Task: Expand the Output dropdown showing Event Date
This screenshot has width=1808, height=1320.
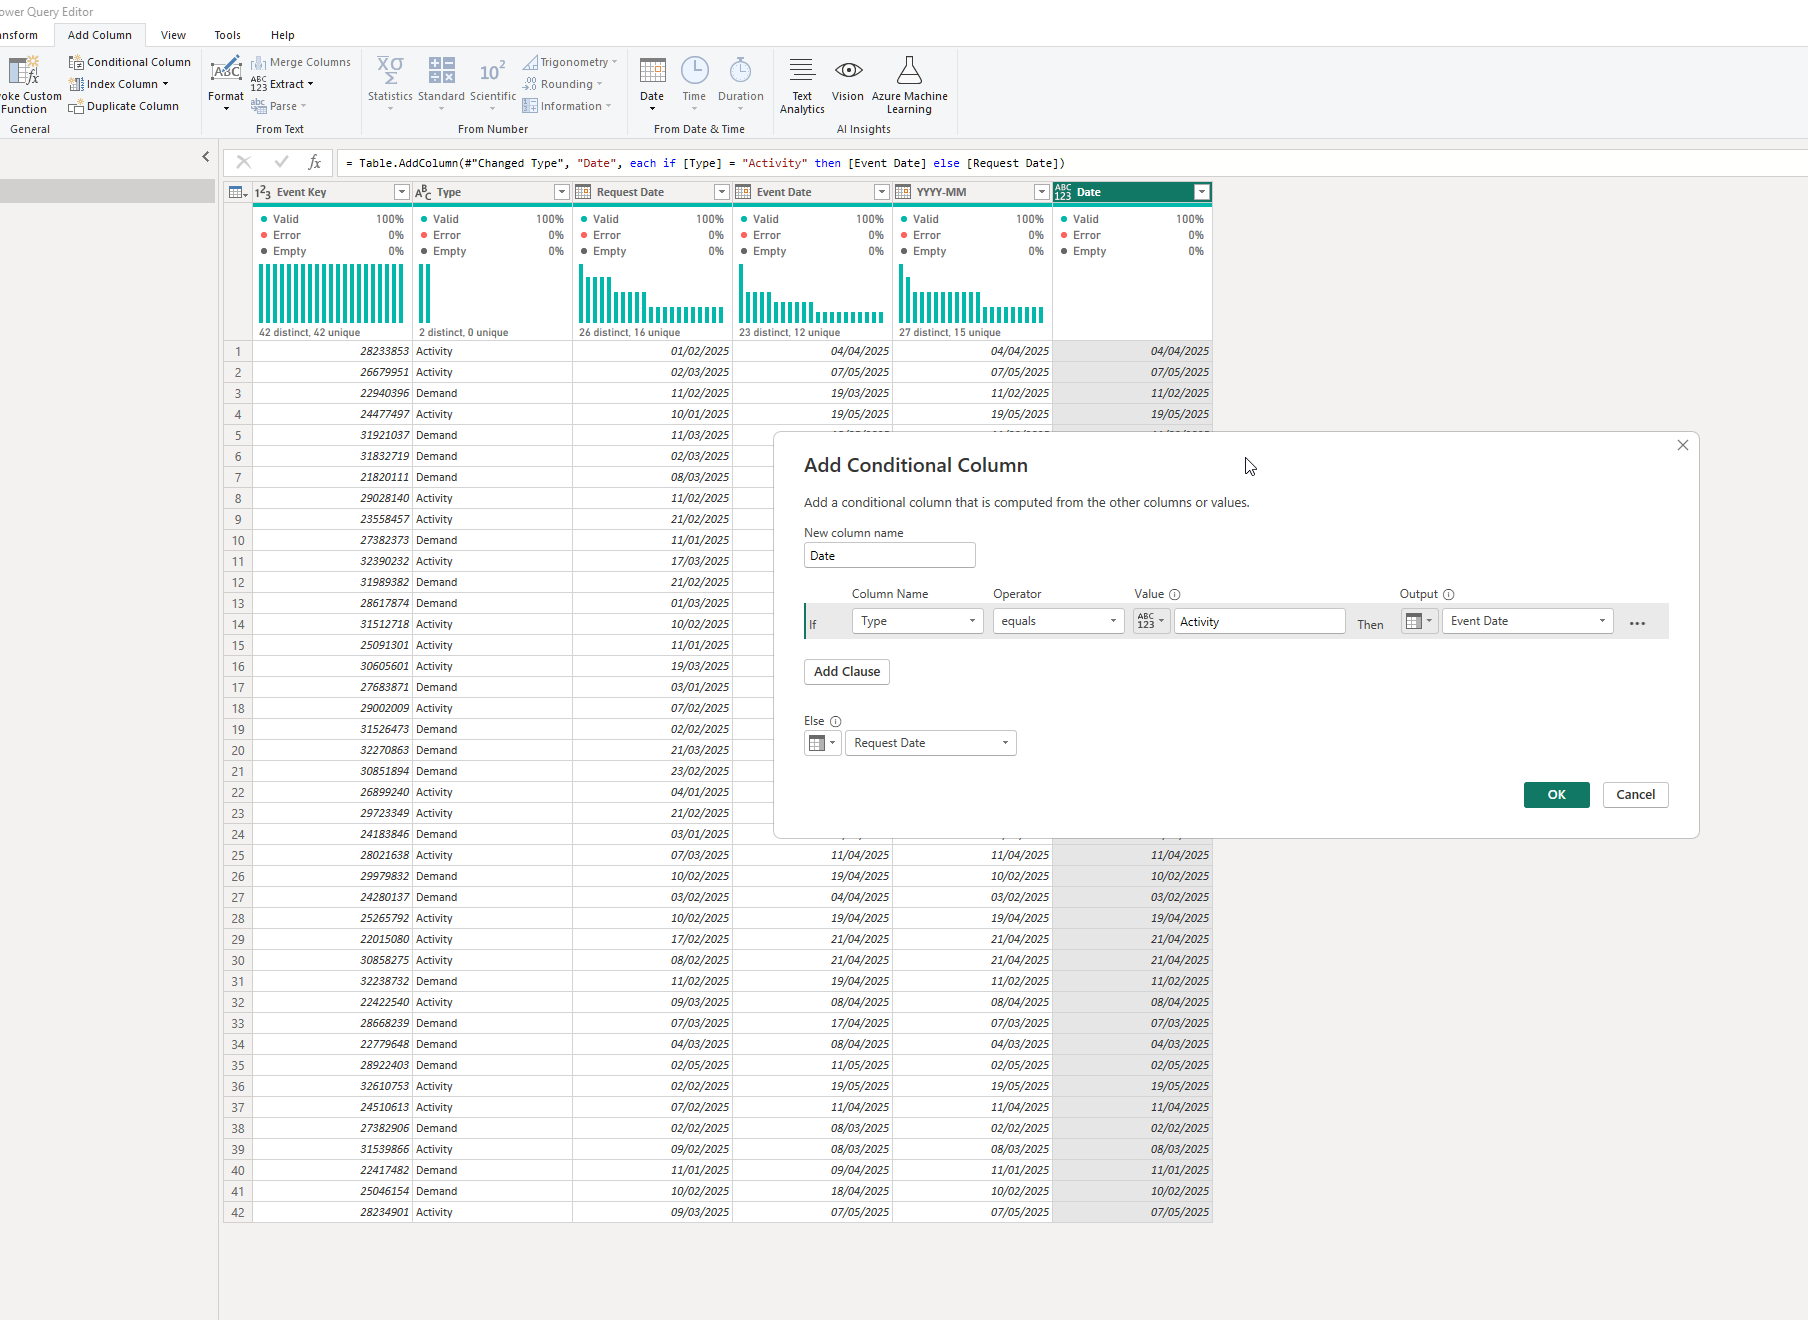Action: click(x=1527, y=621)
